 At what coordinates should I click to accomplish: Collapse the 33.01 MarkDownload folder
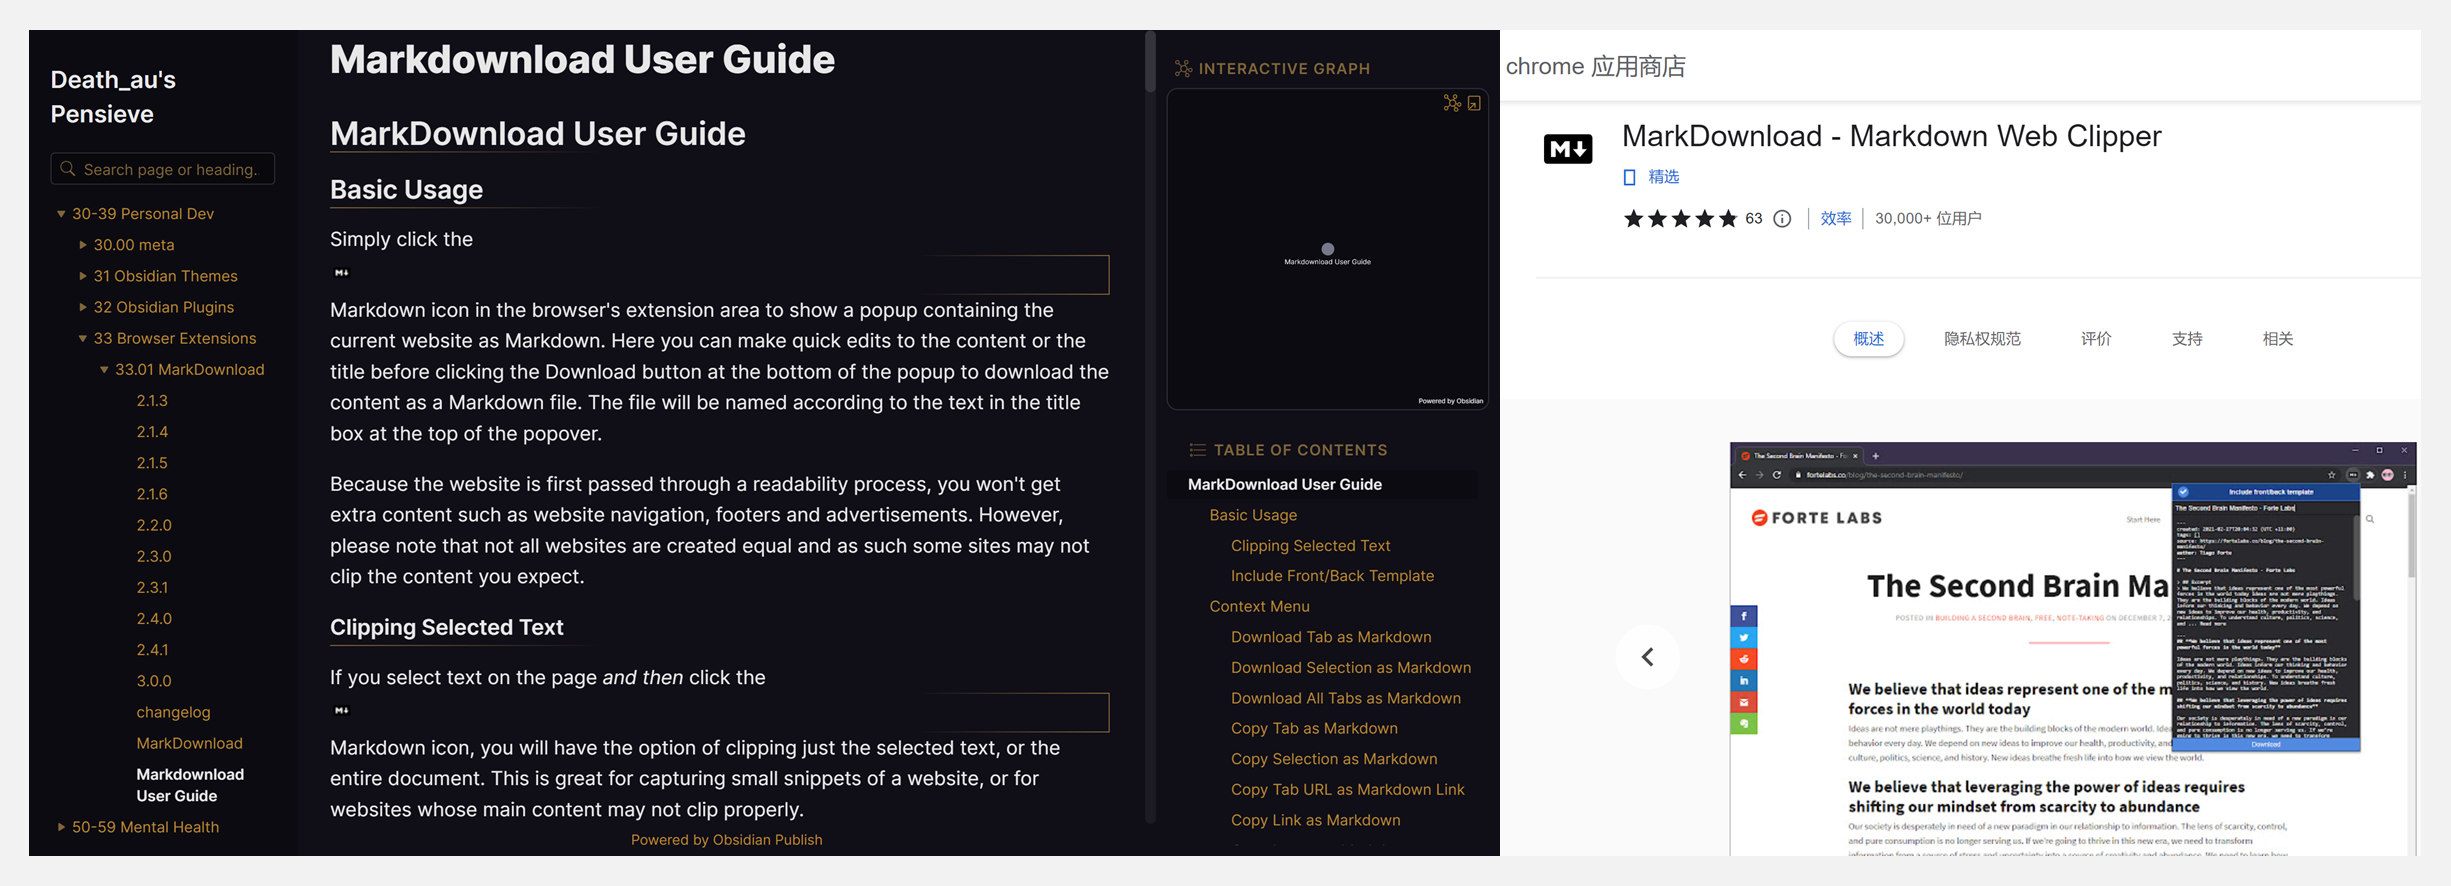pyautogui.click(x=104, y=369)
